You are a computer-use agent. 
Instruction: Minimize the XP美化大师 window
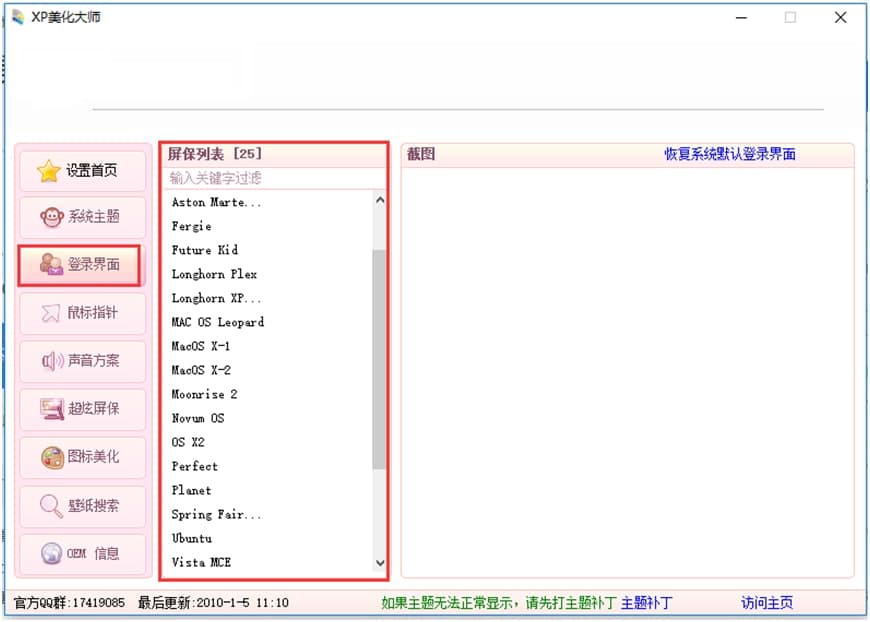click(741, 18)
